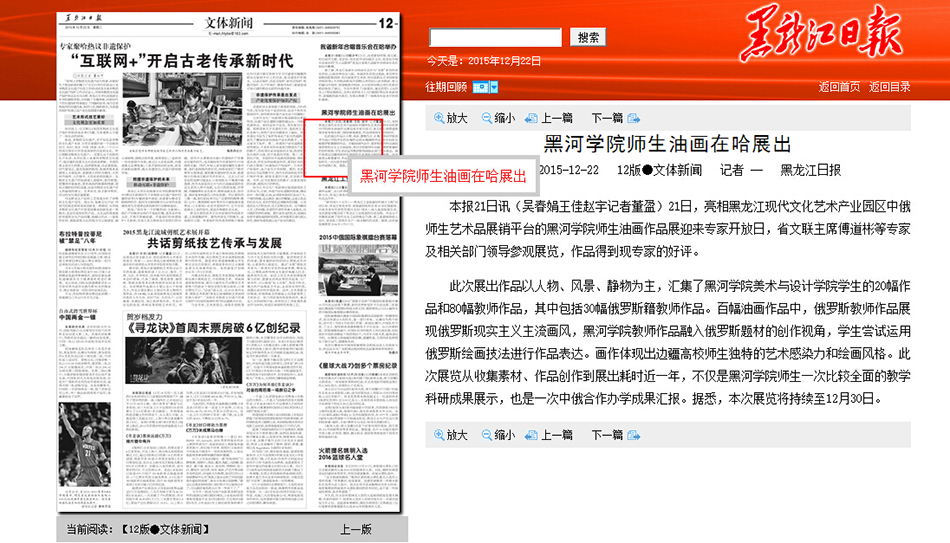Expand the 往期回顾 dropdown arrow
Viewport: 950px width, 543px height.
pos(493,87)
